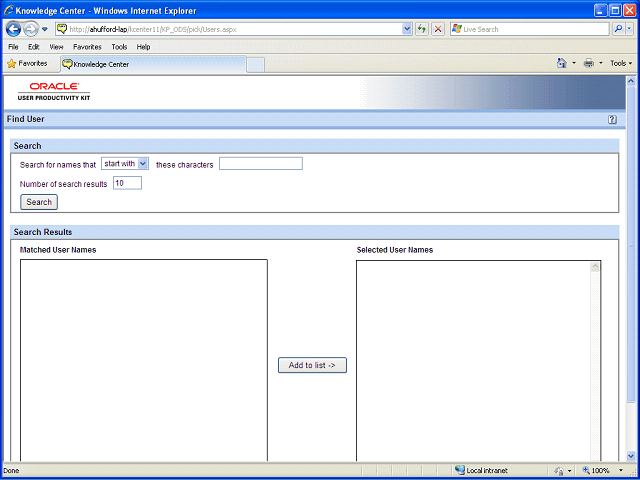Click the Matched User Names list box
Image resolution: width=640 pixels, height=480 pixels.
(x=144, y=360)
